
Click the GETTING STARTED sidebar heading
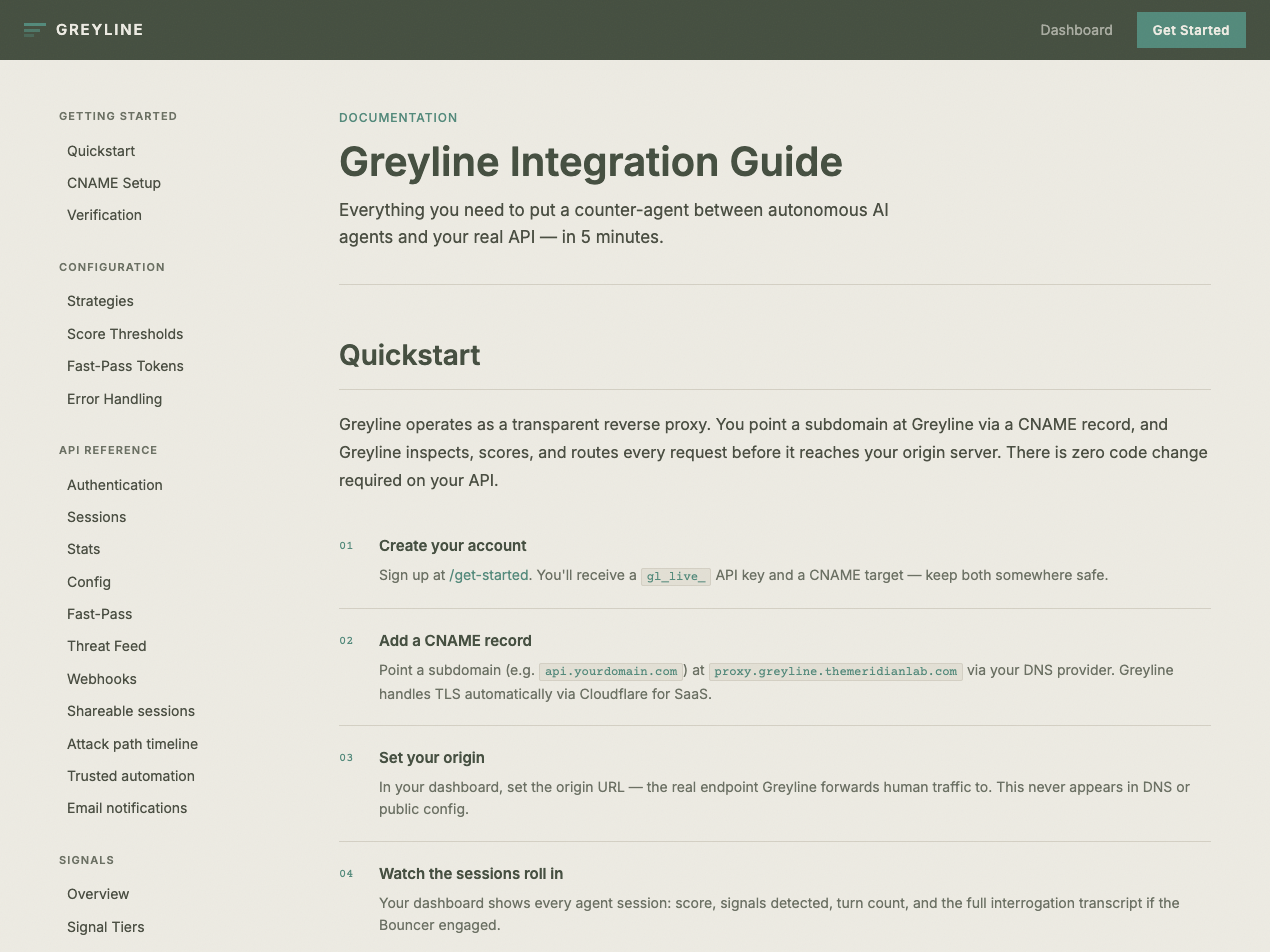tap(118, 116)
